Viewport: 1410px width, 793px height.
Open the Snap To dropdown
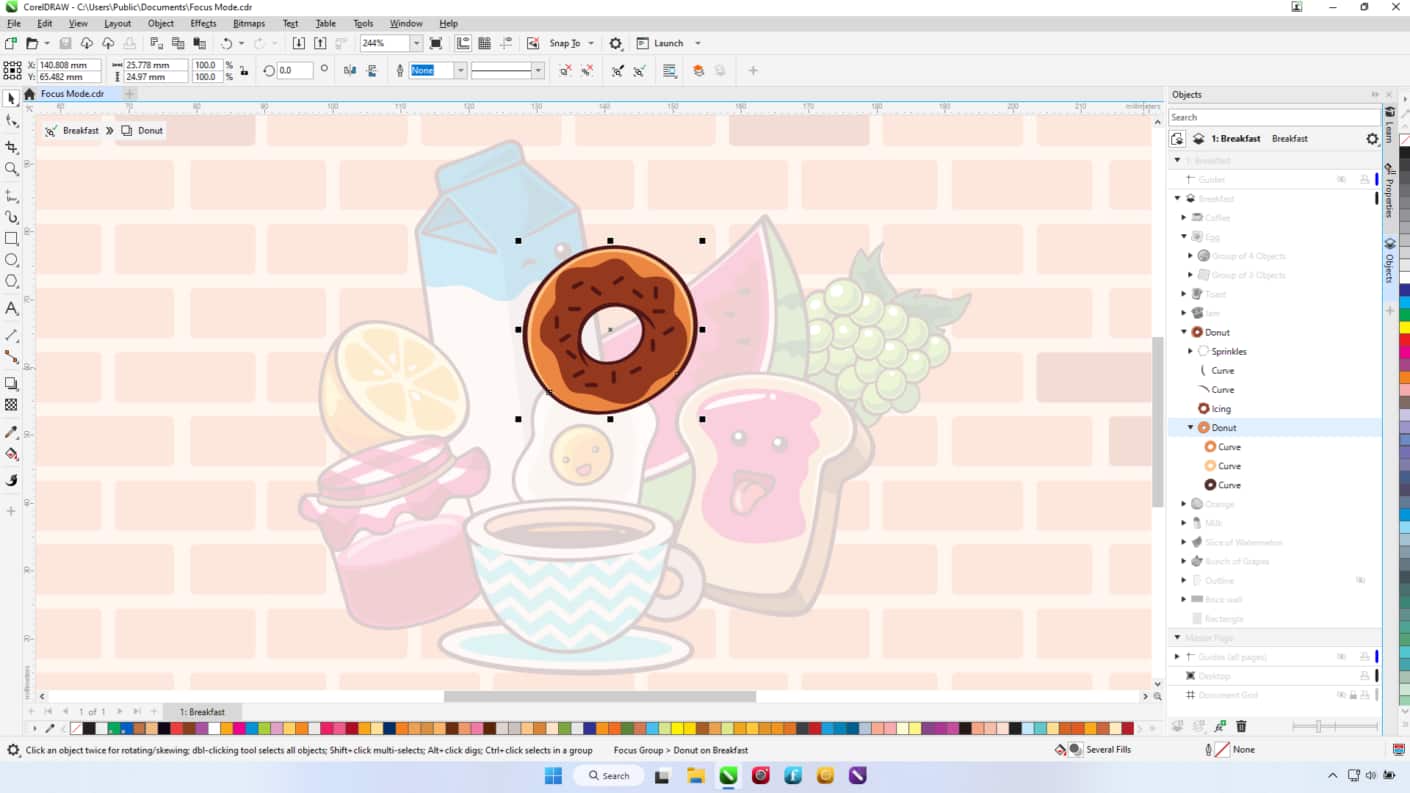click(x=567, y=43)
